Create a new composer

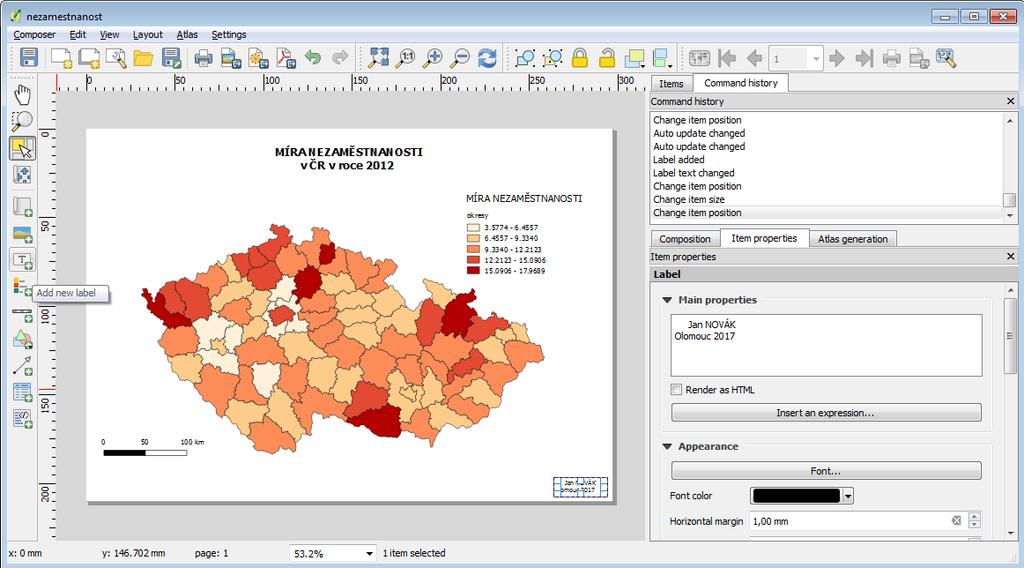(x=61, y=58)
